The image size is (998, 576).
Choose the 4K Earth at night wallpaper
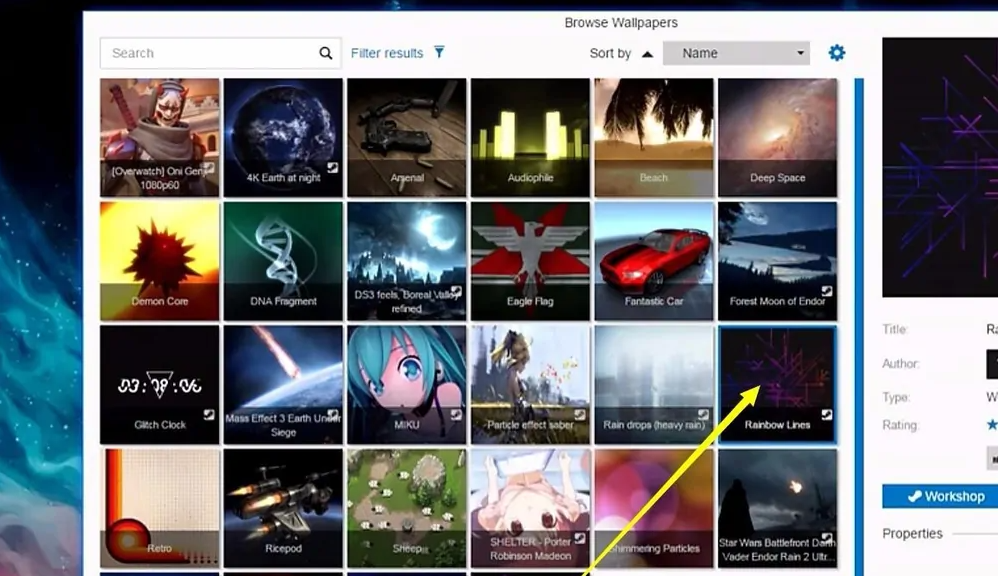pos(283,137)
